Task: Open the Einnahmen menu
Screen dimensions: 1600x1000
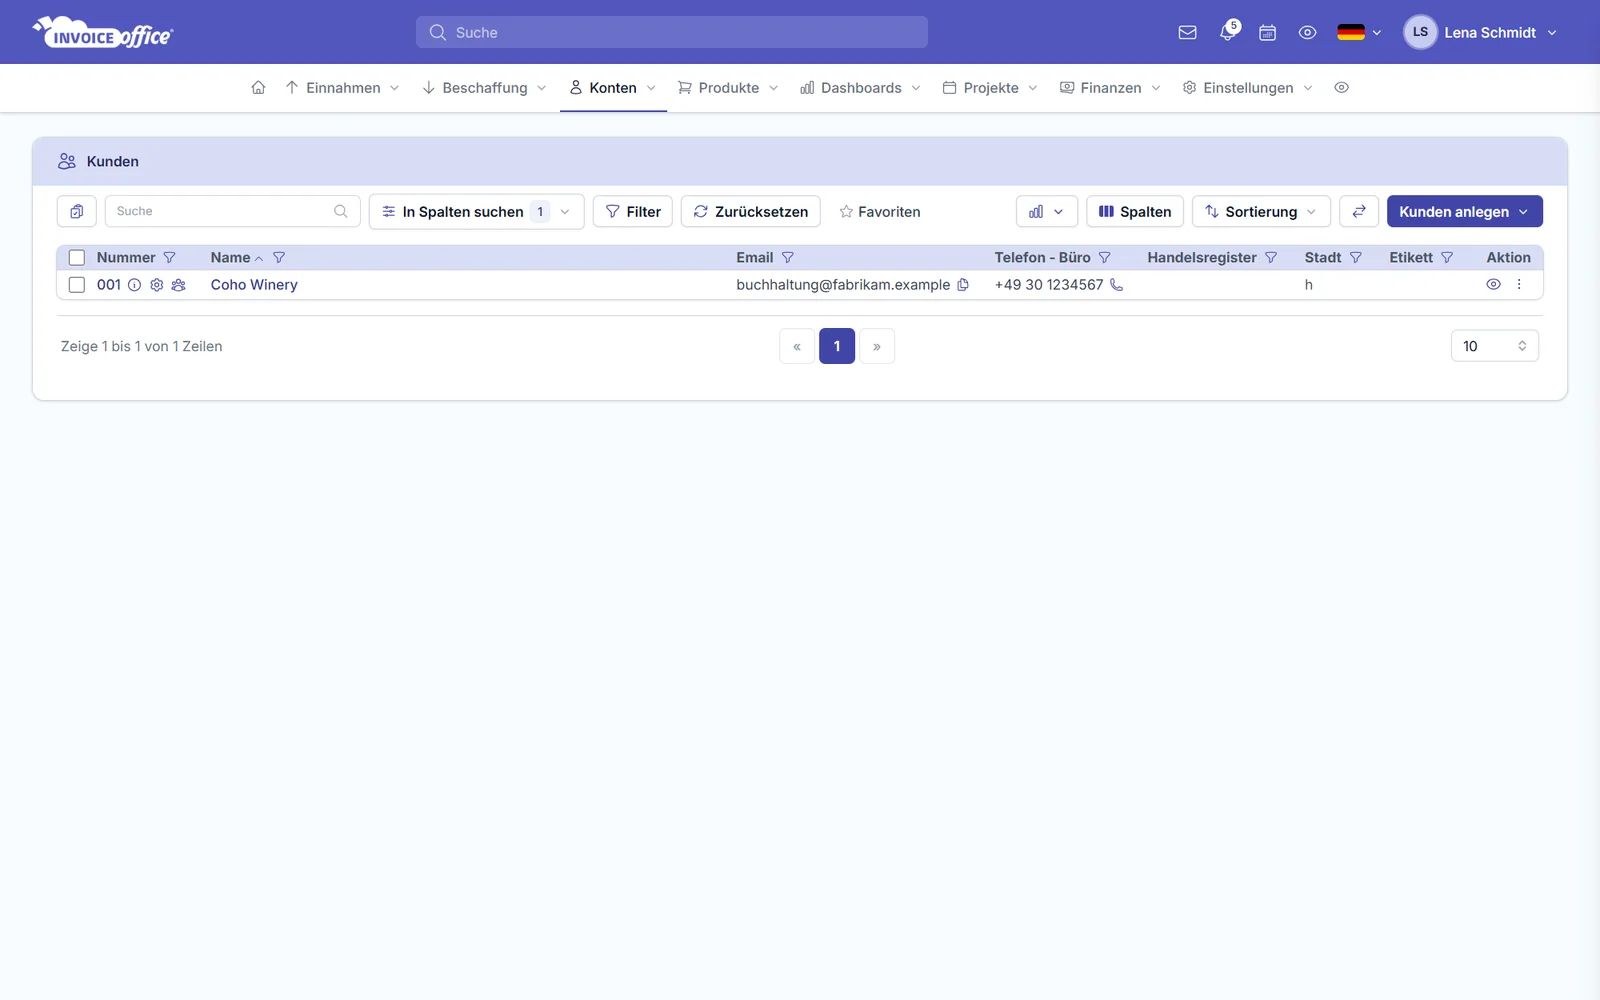Action: pos(342,88)
